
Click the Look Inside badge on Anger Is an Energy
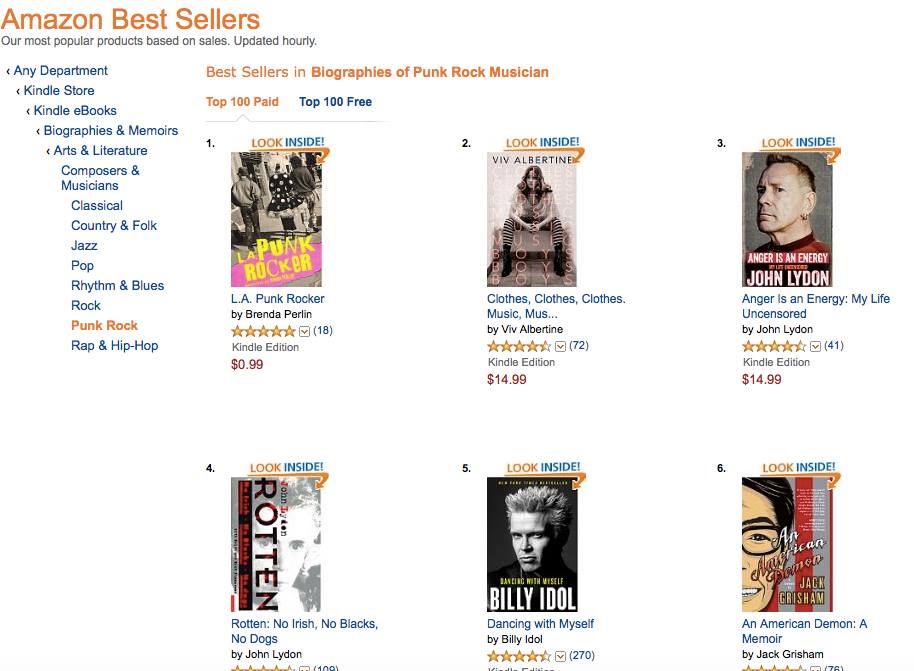[x=798, y=143]
